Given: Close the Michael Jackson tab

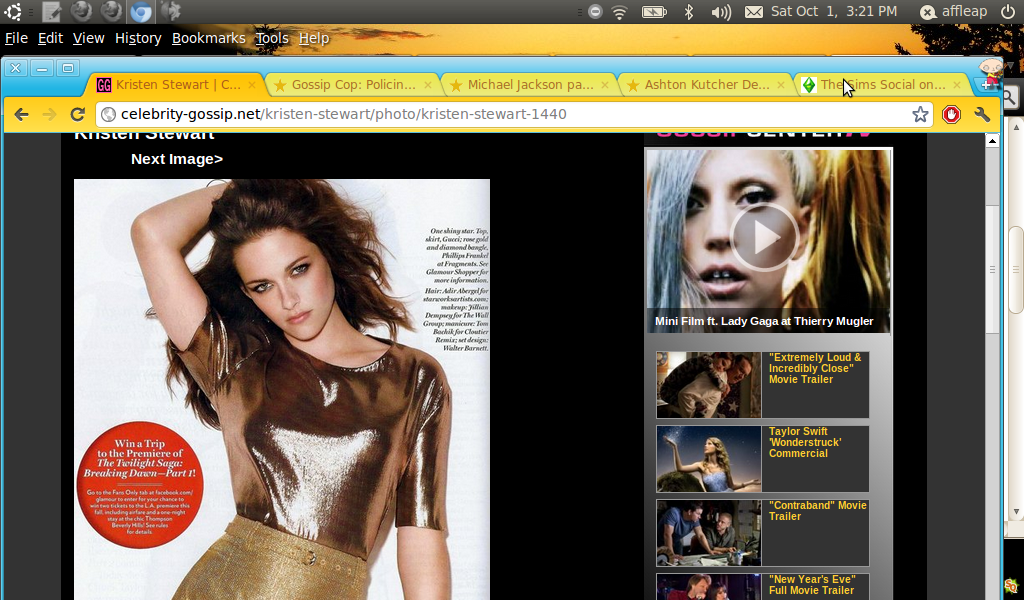Looking at the screenshot, I should (x=605, y=85).
